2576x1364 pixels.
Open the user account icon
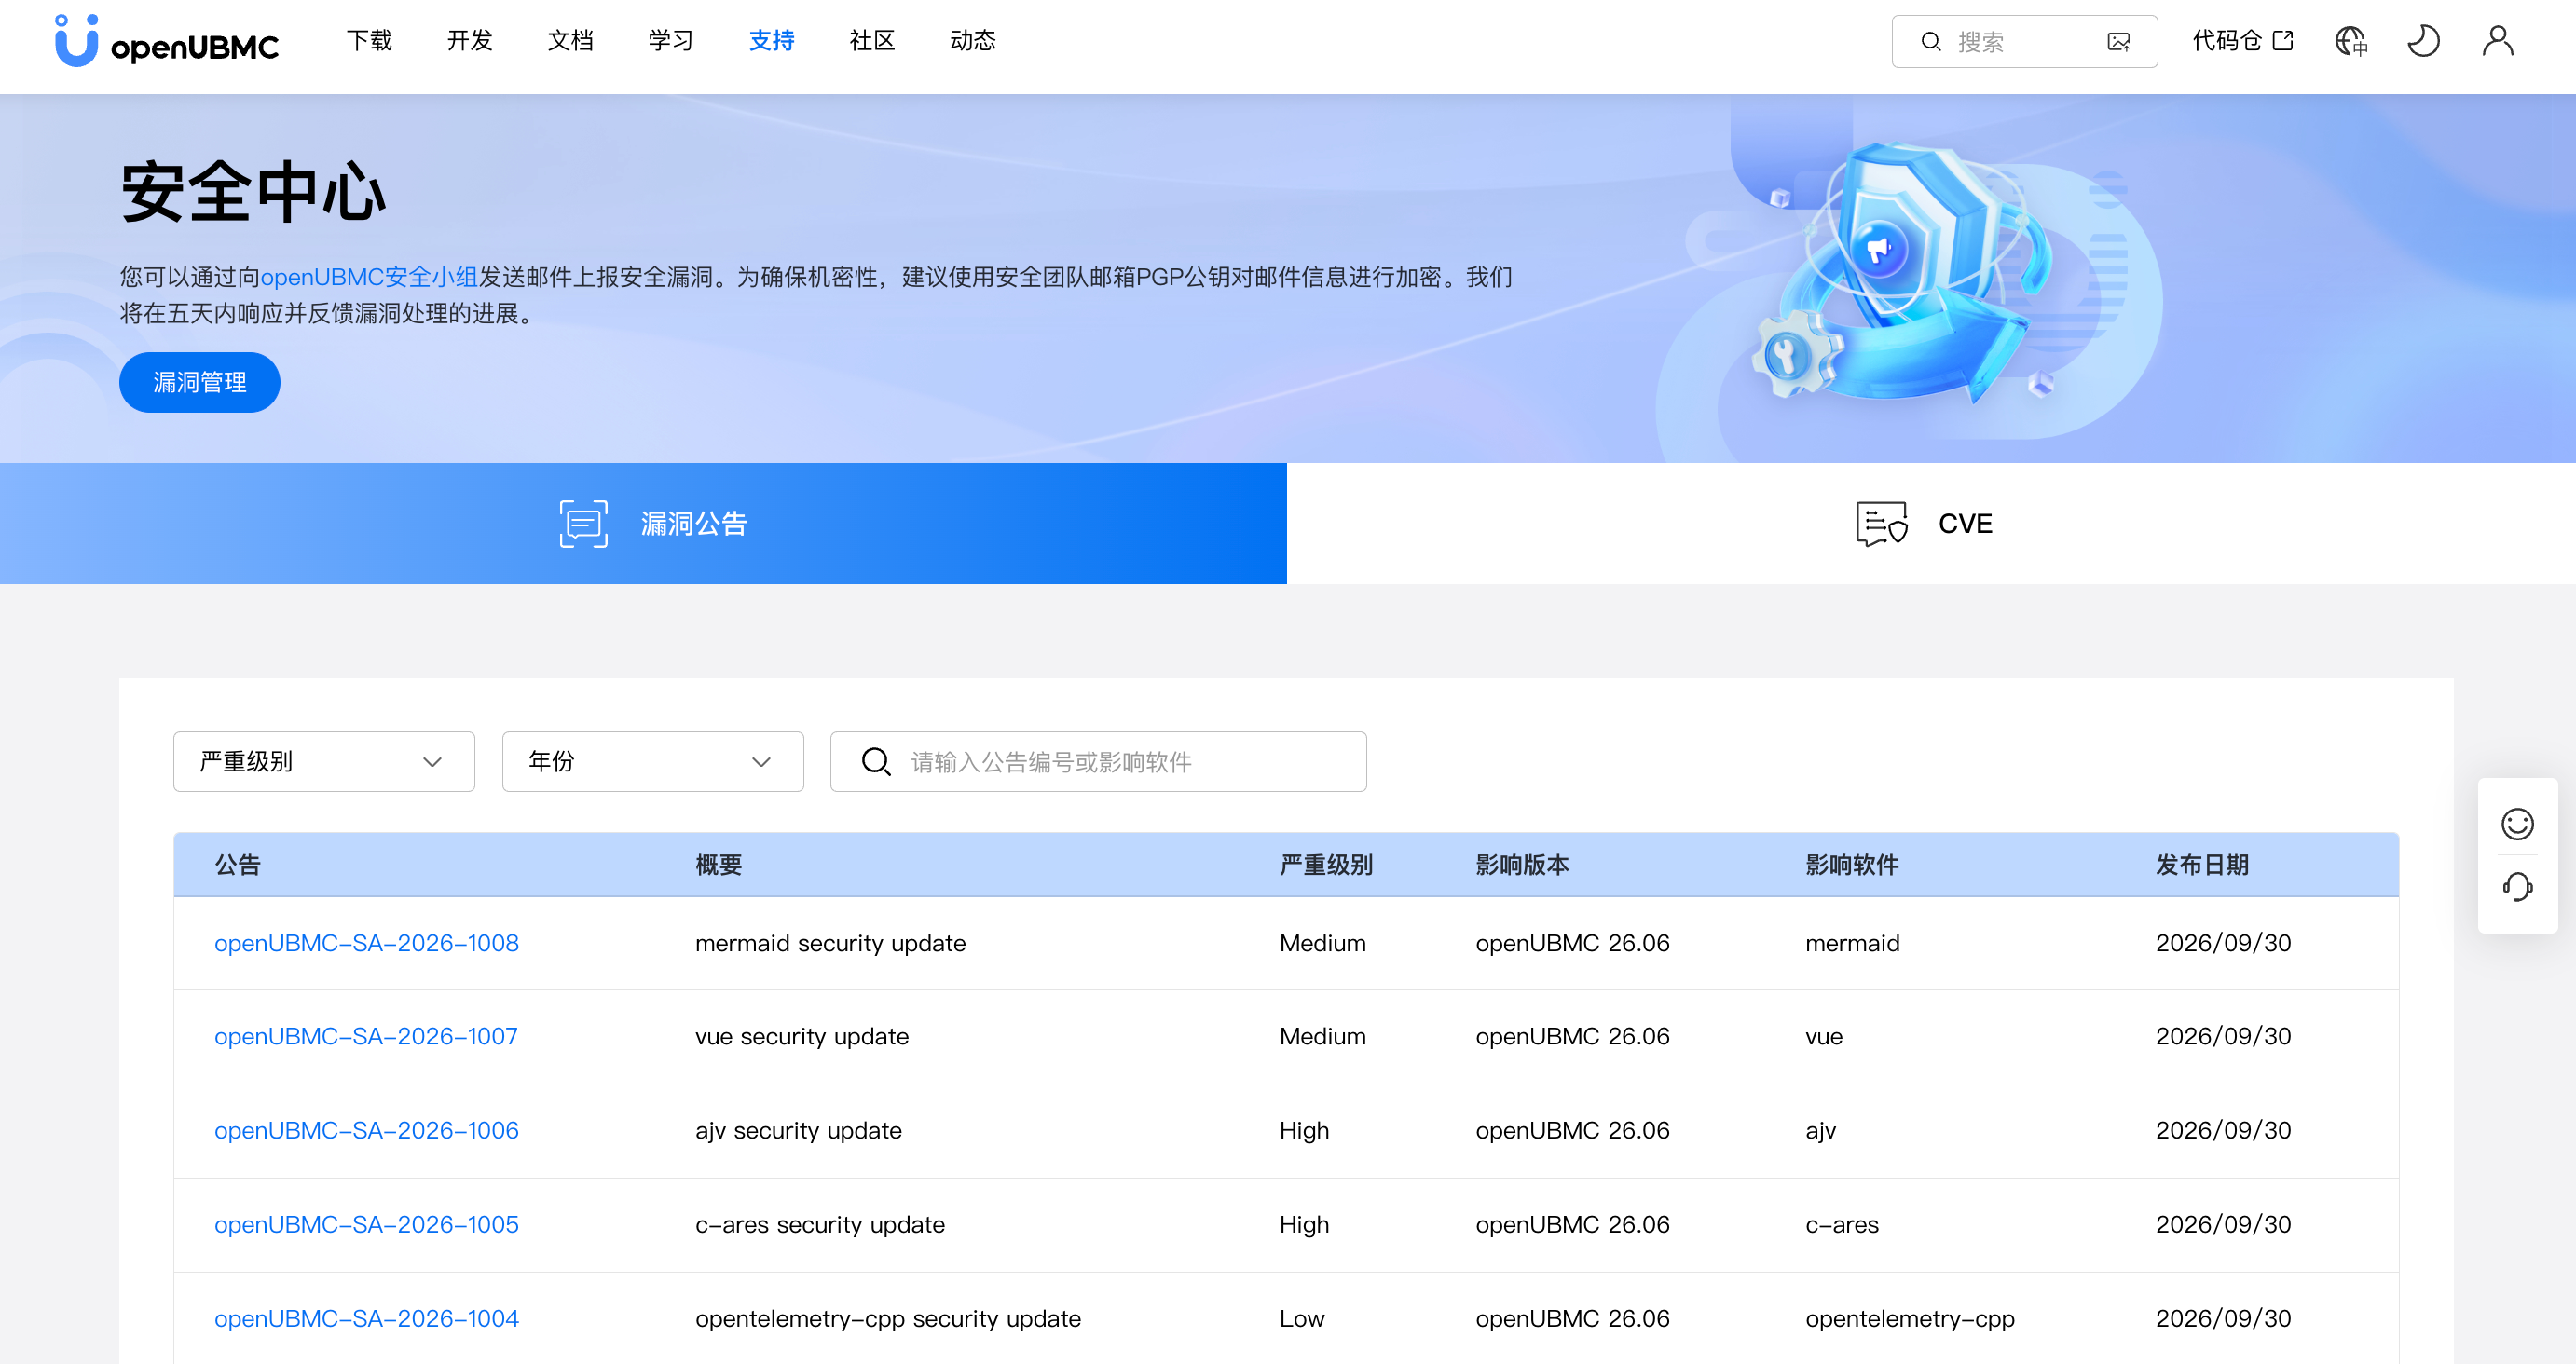[2497, 41]
